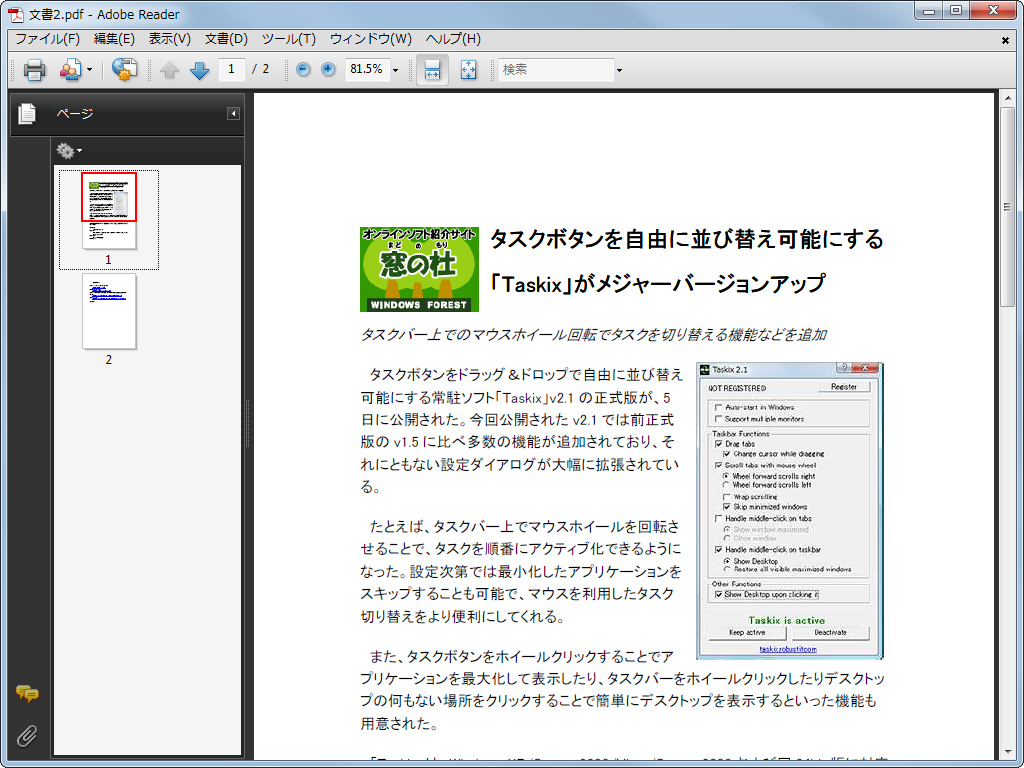Select the page 2 thumbnail
The width and height of the screenshot is (1024, 768).
click(109, 312)
